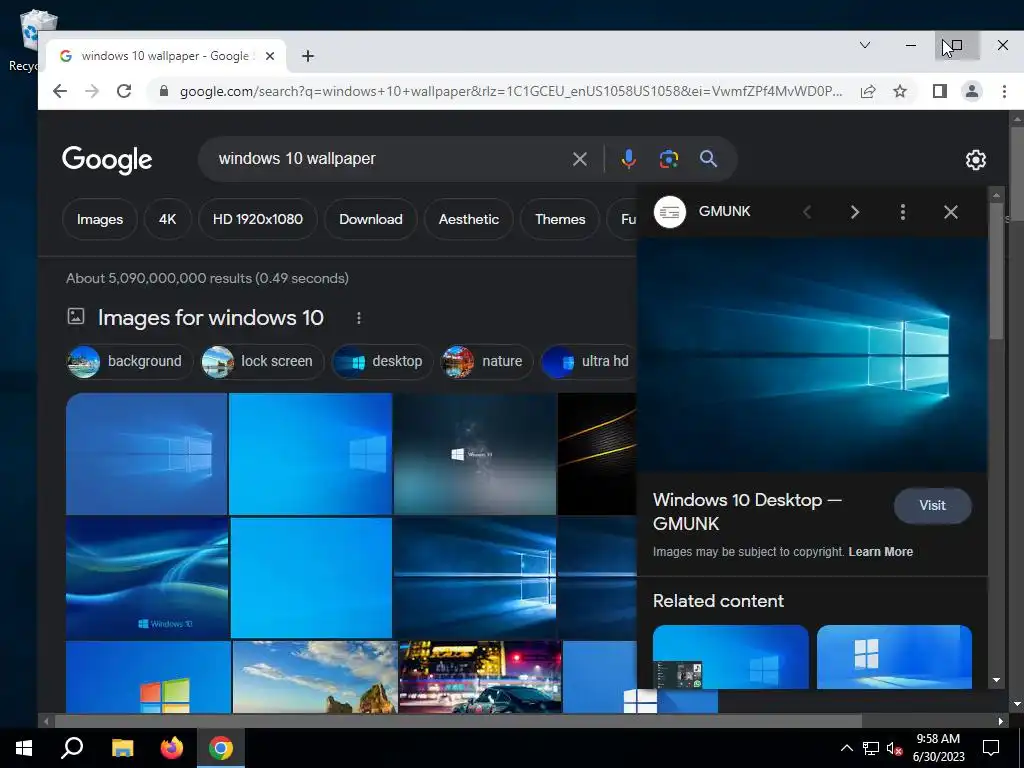Open the Learn More copyright link

880,552
